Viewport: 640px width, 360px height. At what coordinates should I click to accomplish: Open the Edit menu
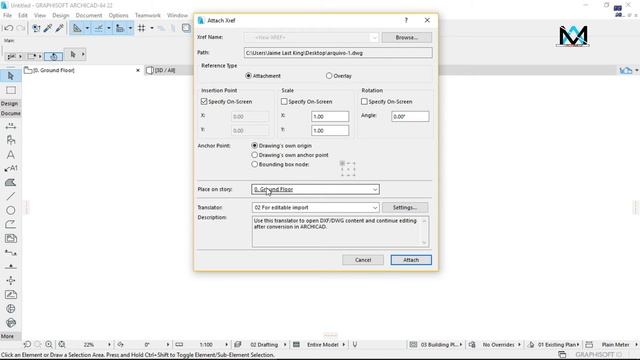tap(23, 16)
